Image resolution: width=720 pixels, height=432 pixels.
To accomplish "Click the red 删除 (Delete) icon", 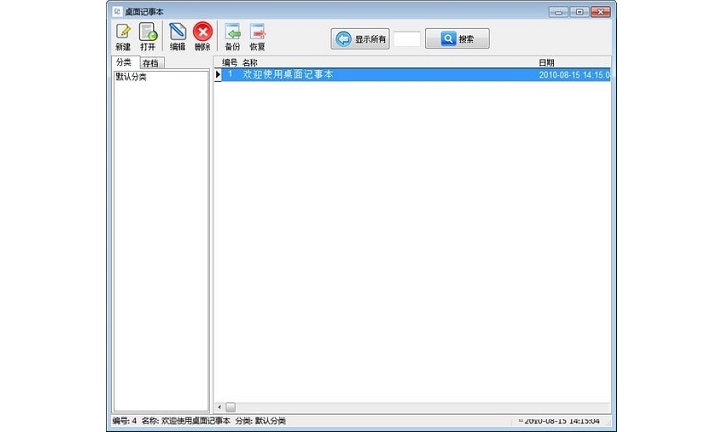I will pyautogui.click(x=203, y=32).
